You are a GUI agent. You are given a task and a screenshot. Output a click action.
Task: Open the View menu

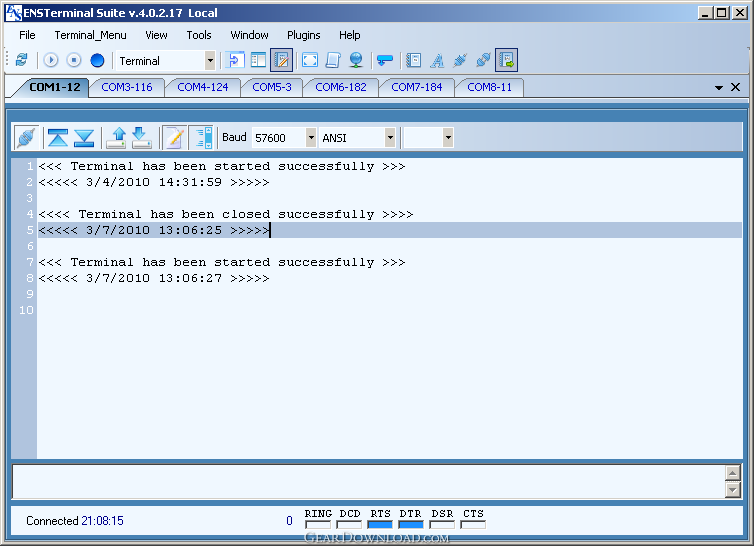[156, 35]
